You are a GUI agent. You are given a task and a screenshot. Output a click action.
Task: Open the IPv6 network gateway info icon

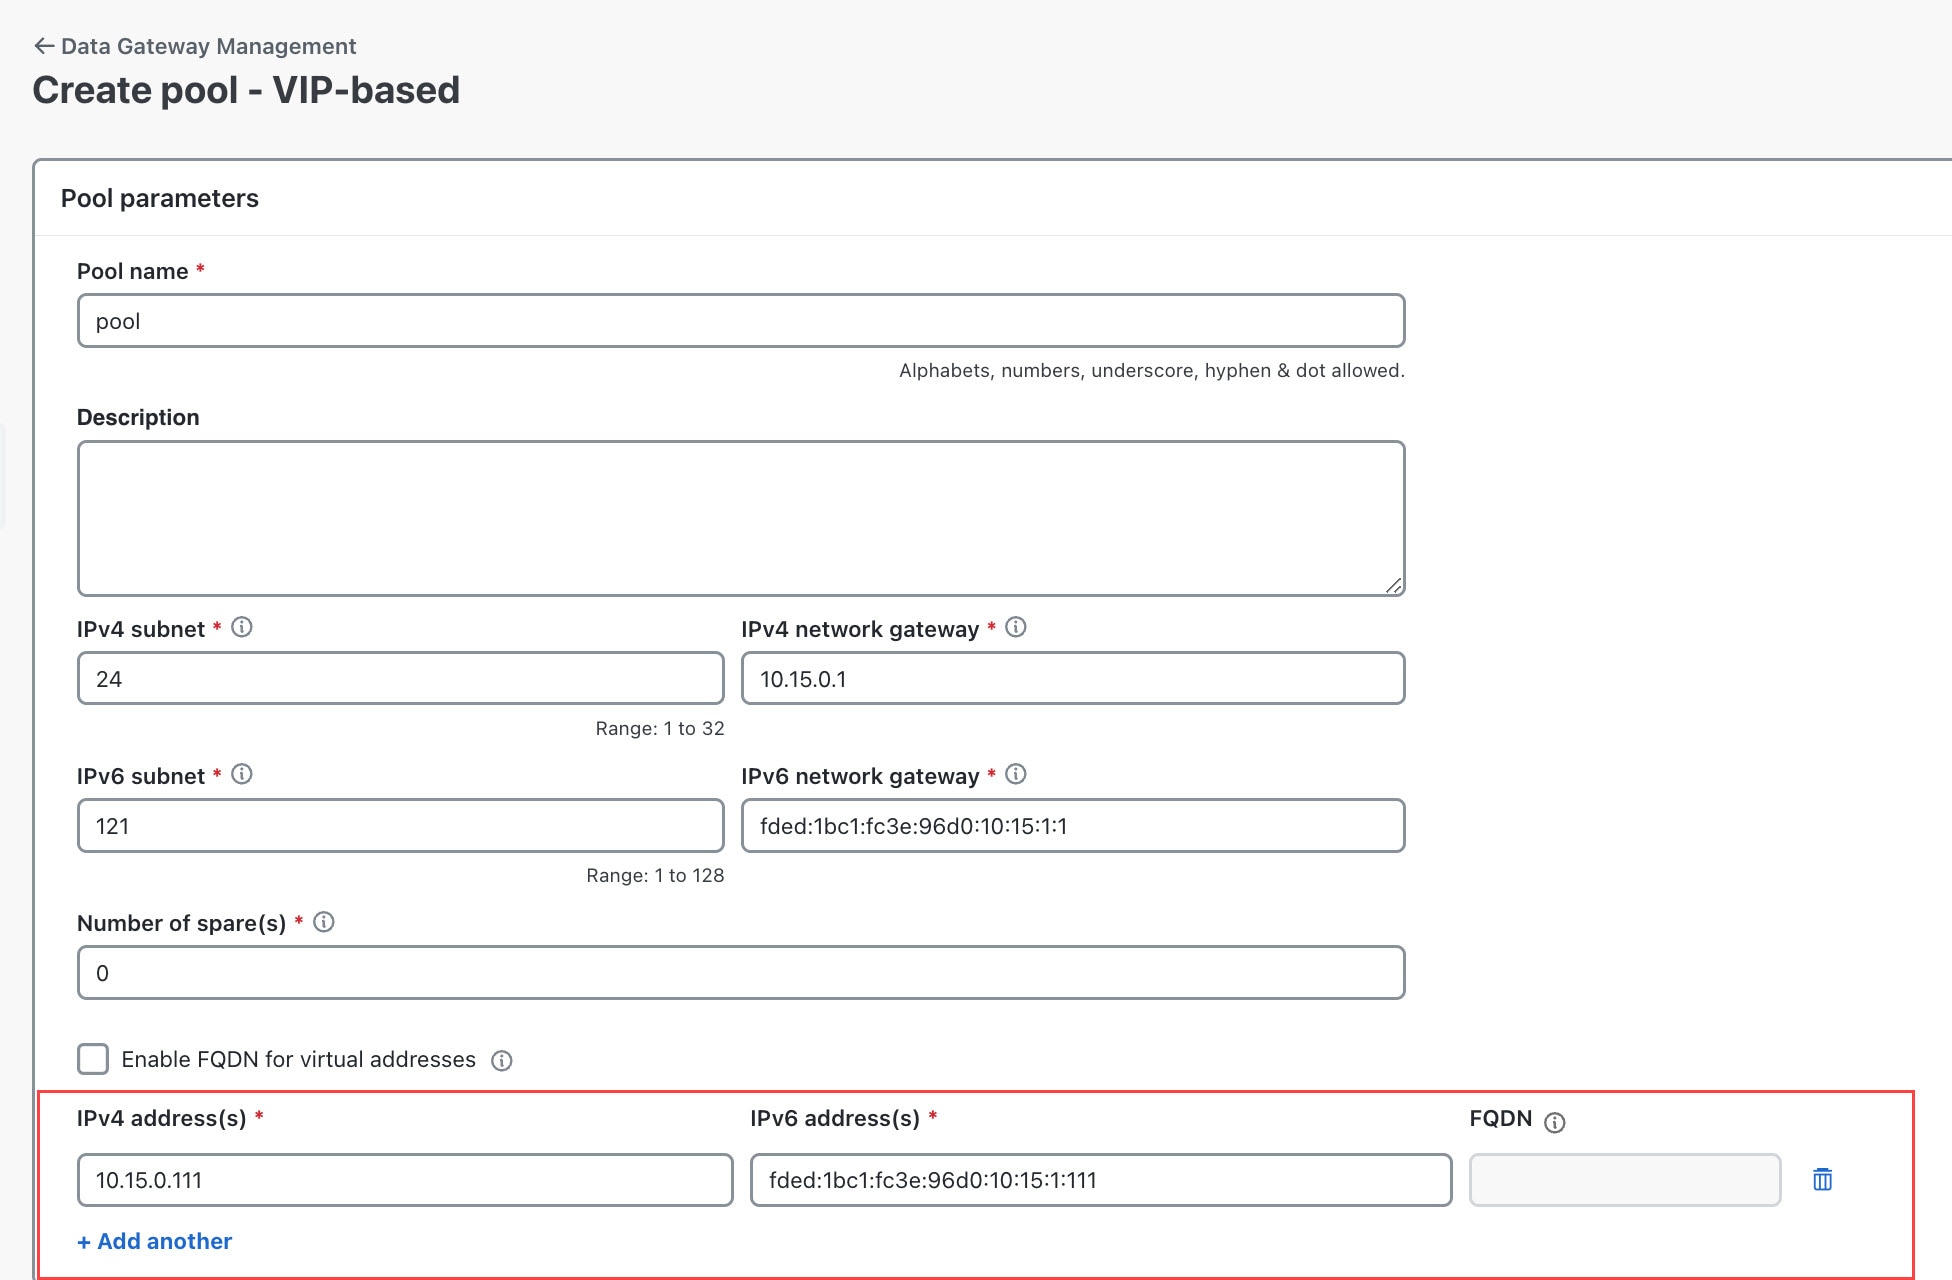pyautogui.click(x=1016, y=774)
